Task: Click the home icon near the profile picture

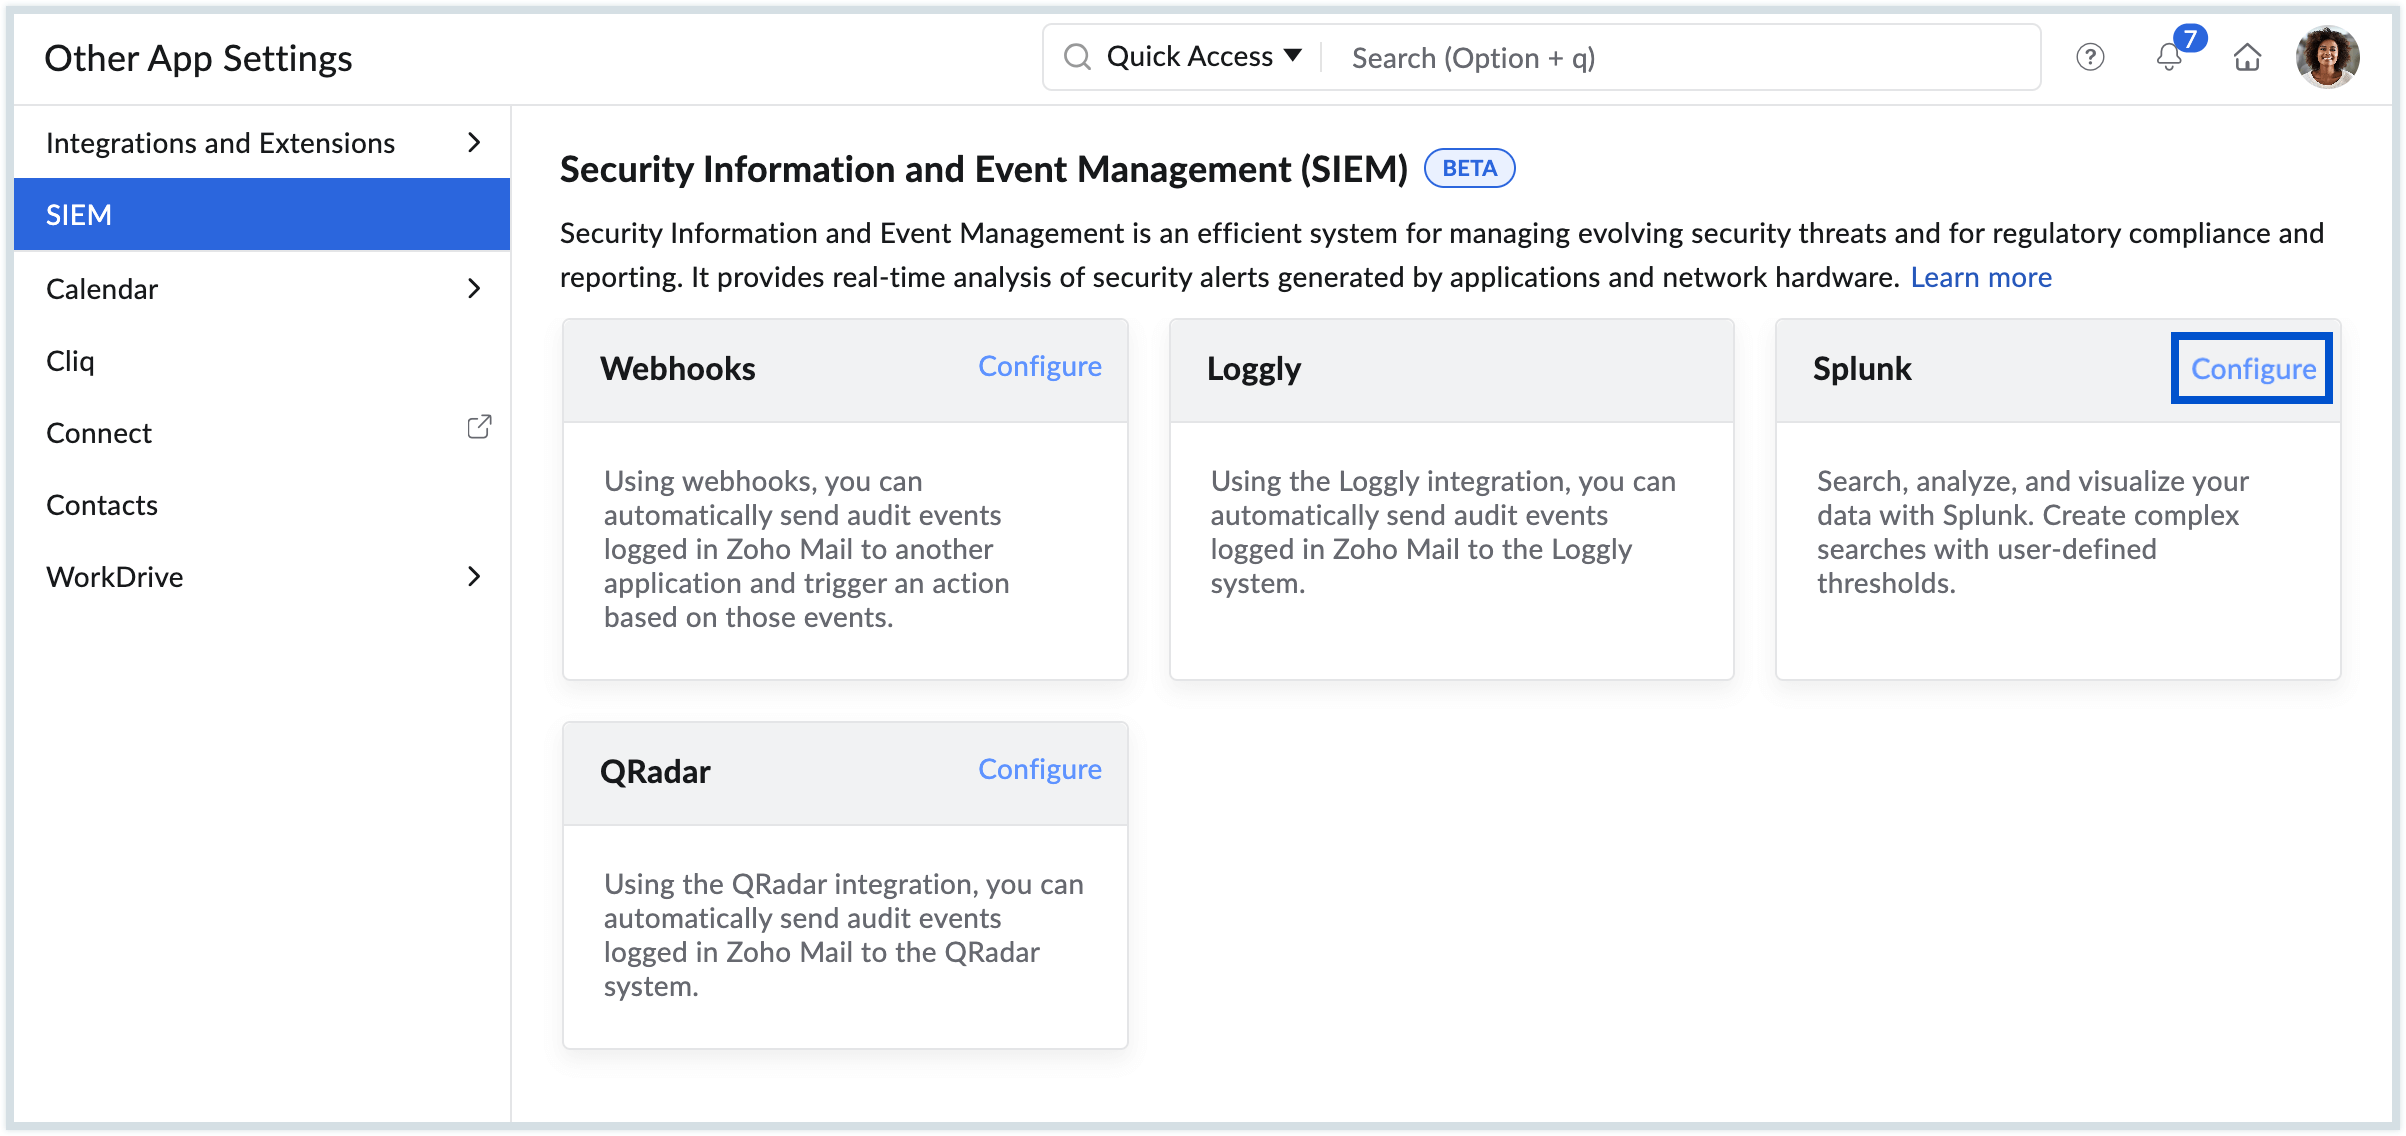Action: pos(2247,58)
